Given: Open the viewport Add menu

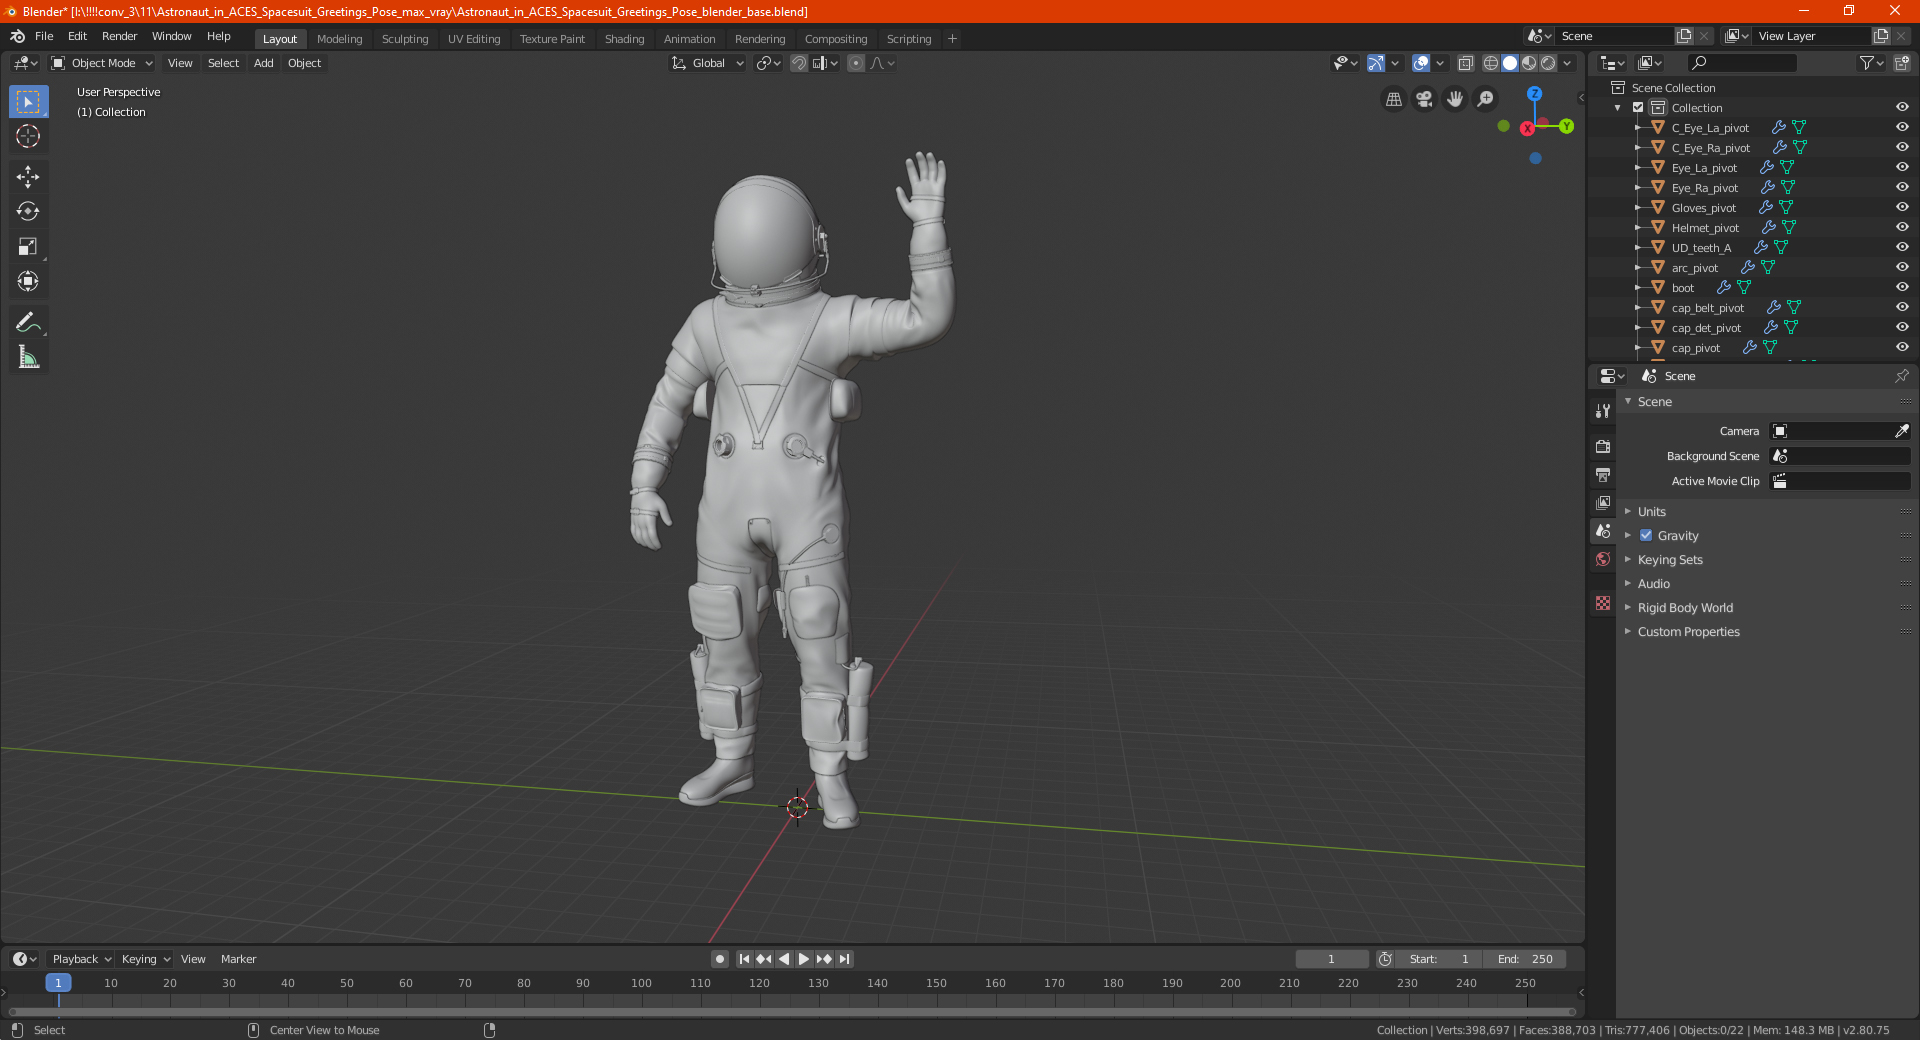Looking at the screenshot, I should [x=263, y=63].
